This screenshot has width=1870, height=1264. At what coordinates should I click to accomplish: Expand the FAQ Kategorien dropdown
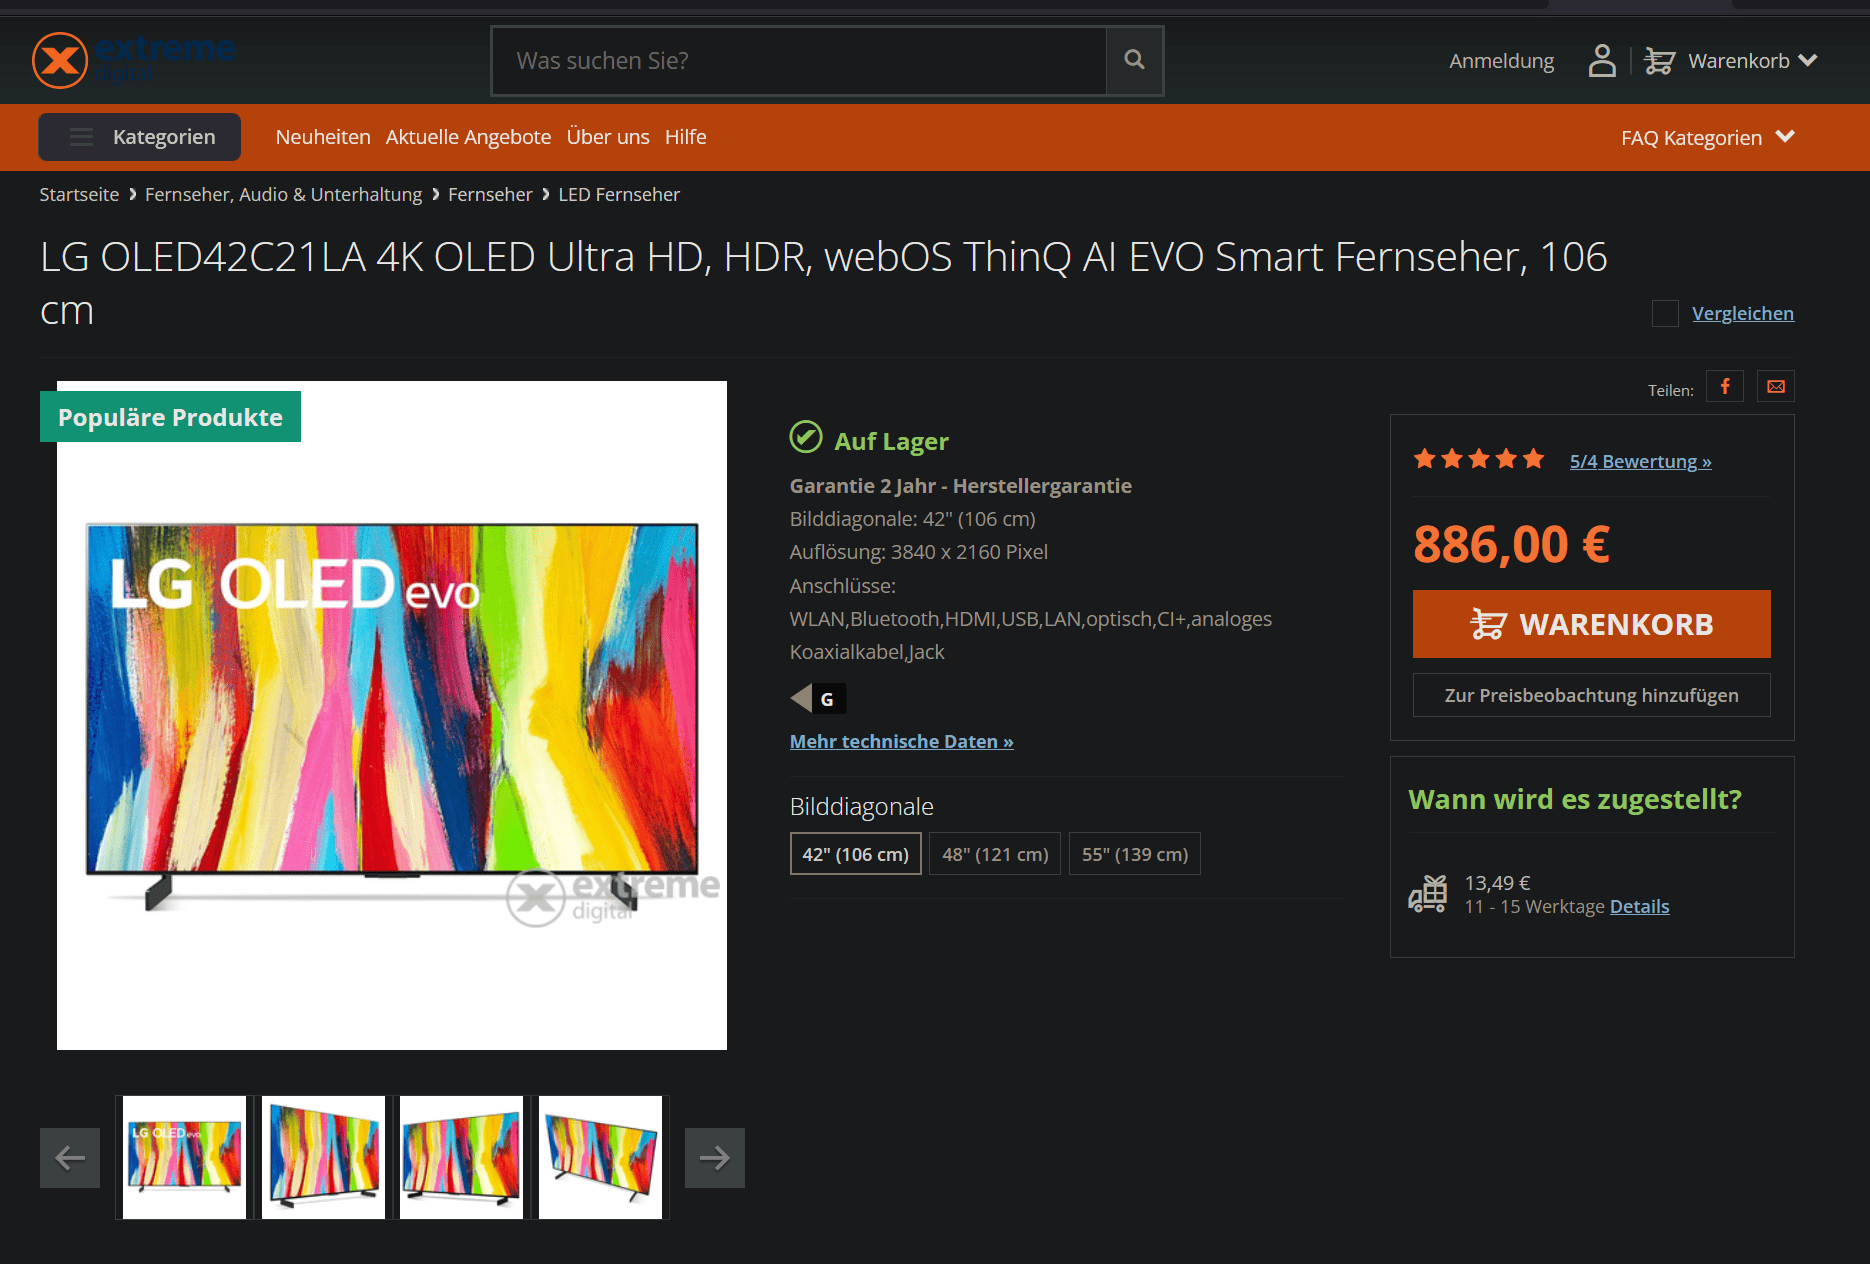[x=1708, y=137]
